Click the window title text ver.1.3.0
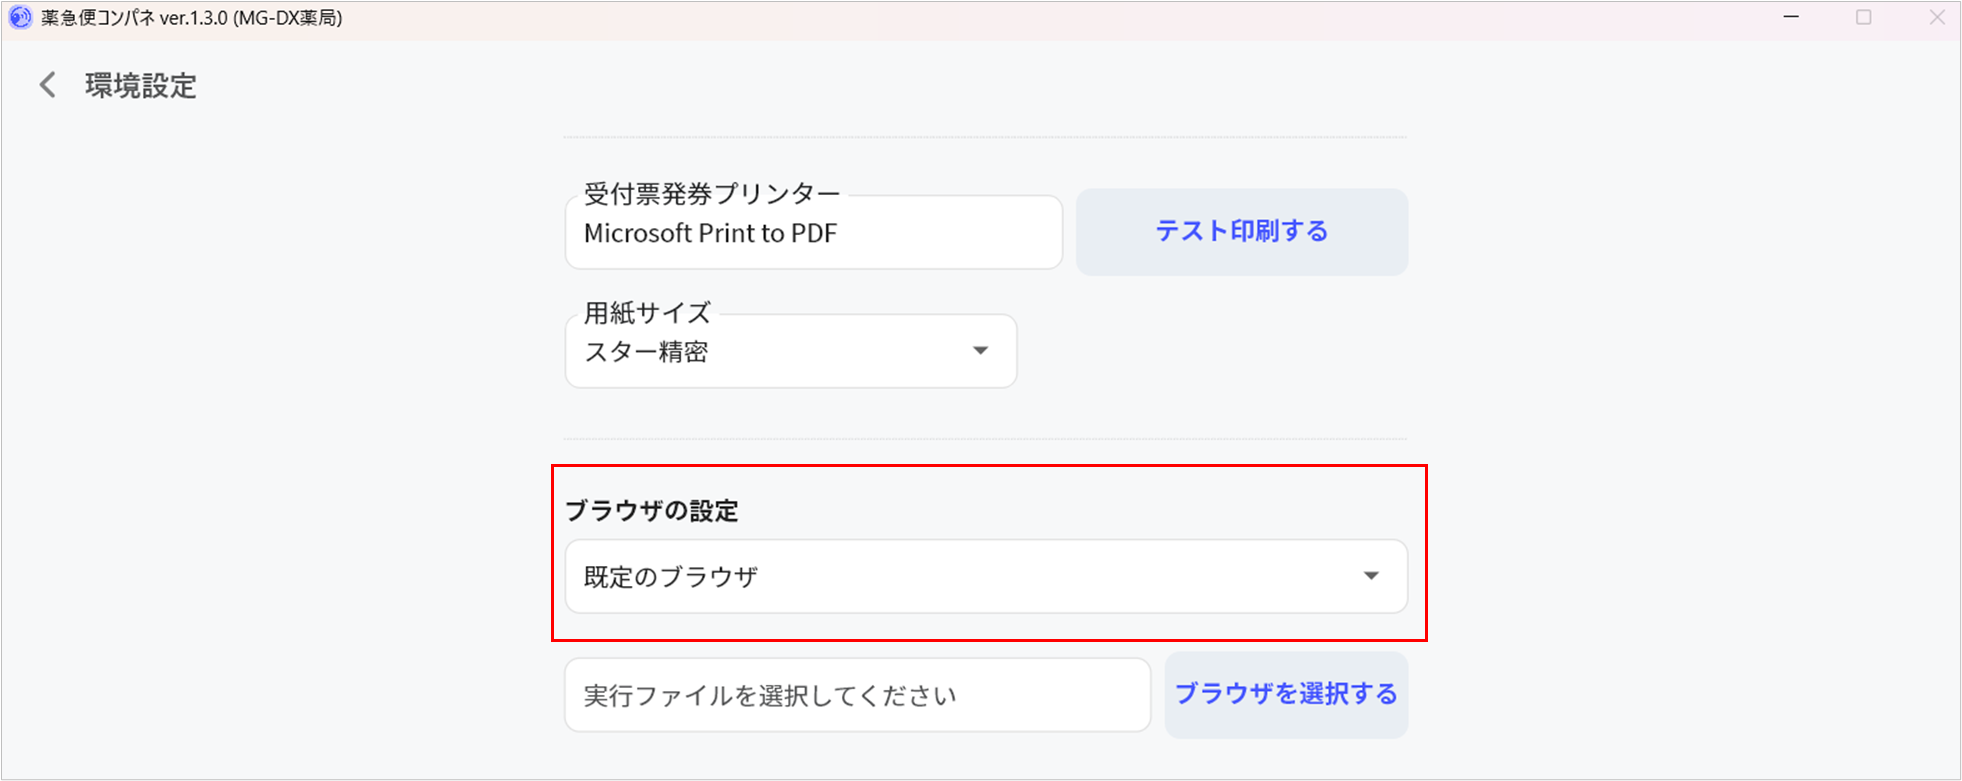The image size is (1962, 781). (193, 18)
